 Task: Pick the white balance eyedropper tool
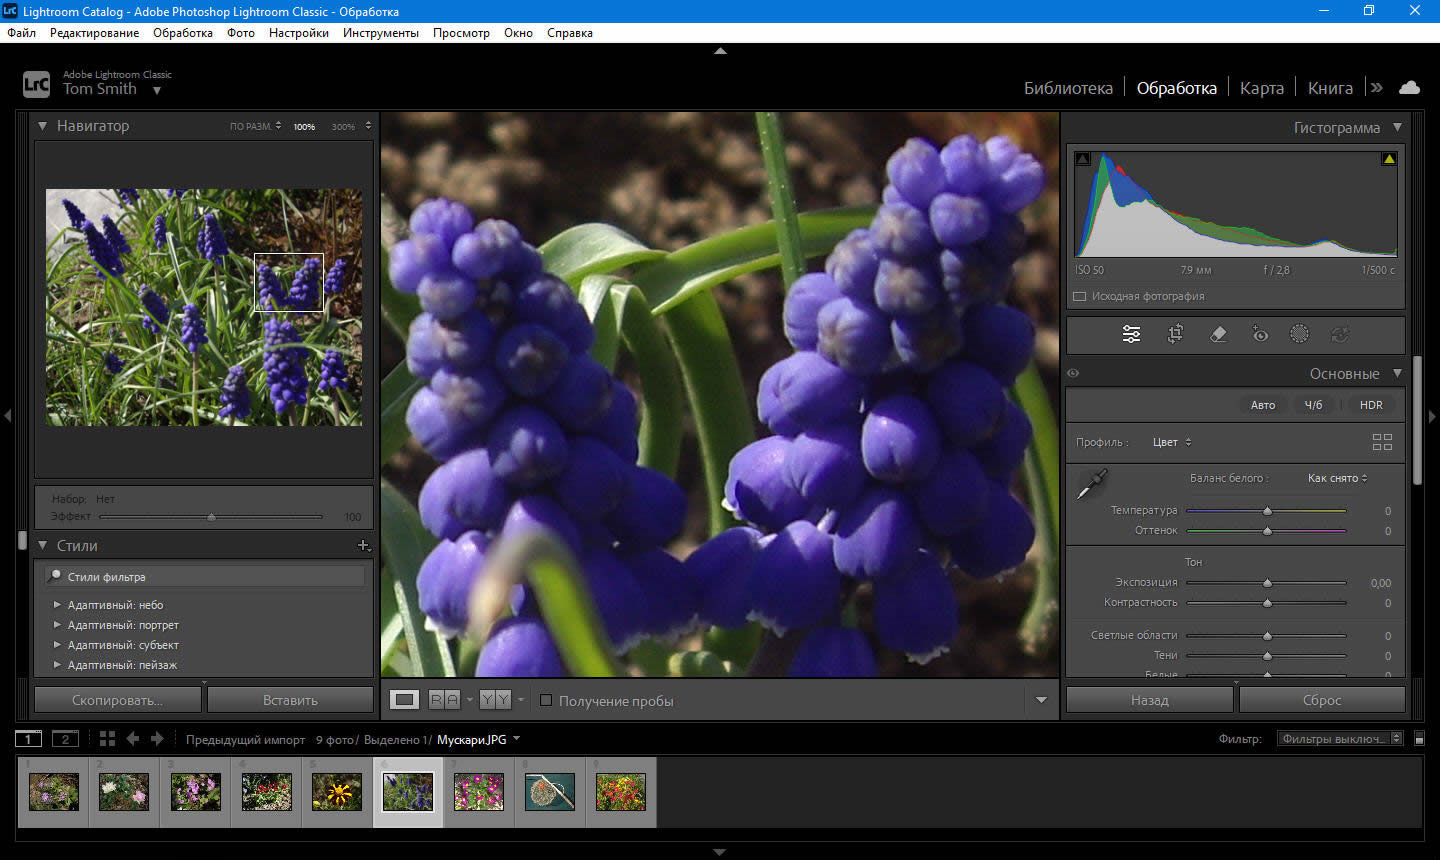click(1091, 484)
